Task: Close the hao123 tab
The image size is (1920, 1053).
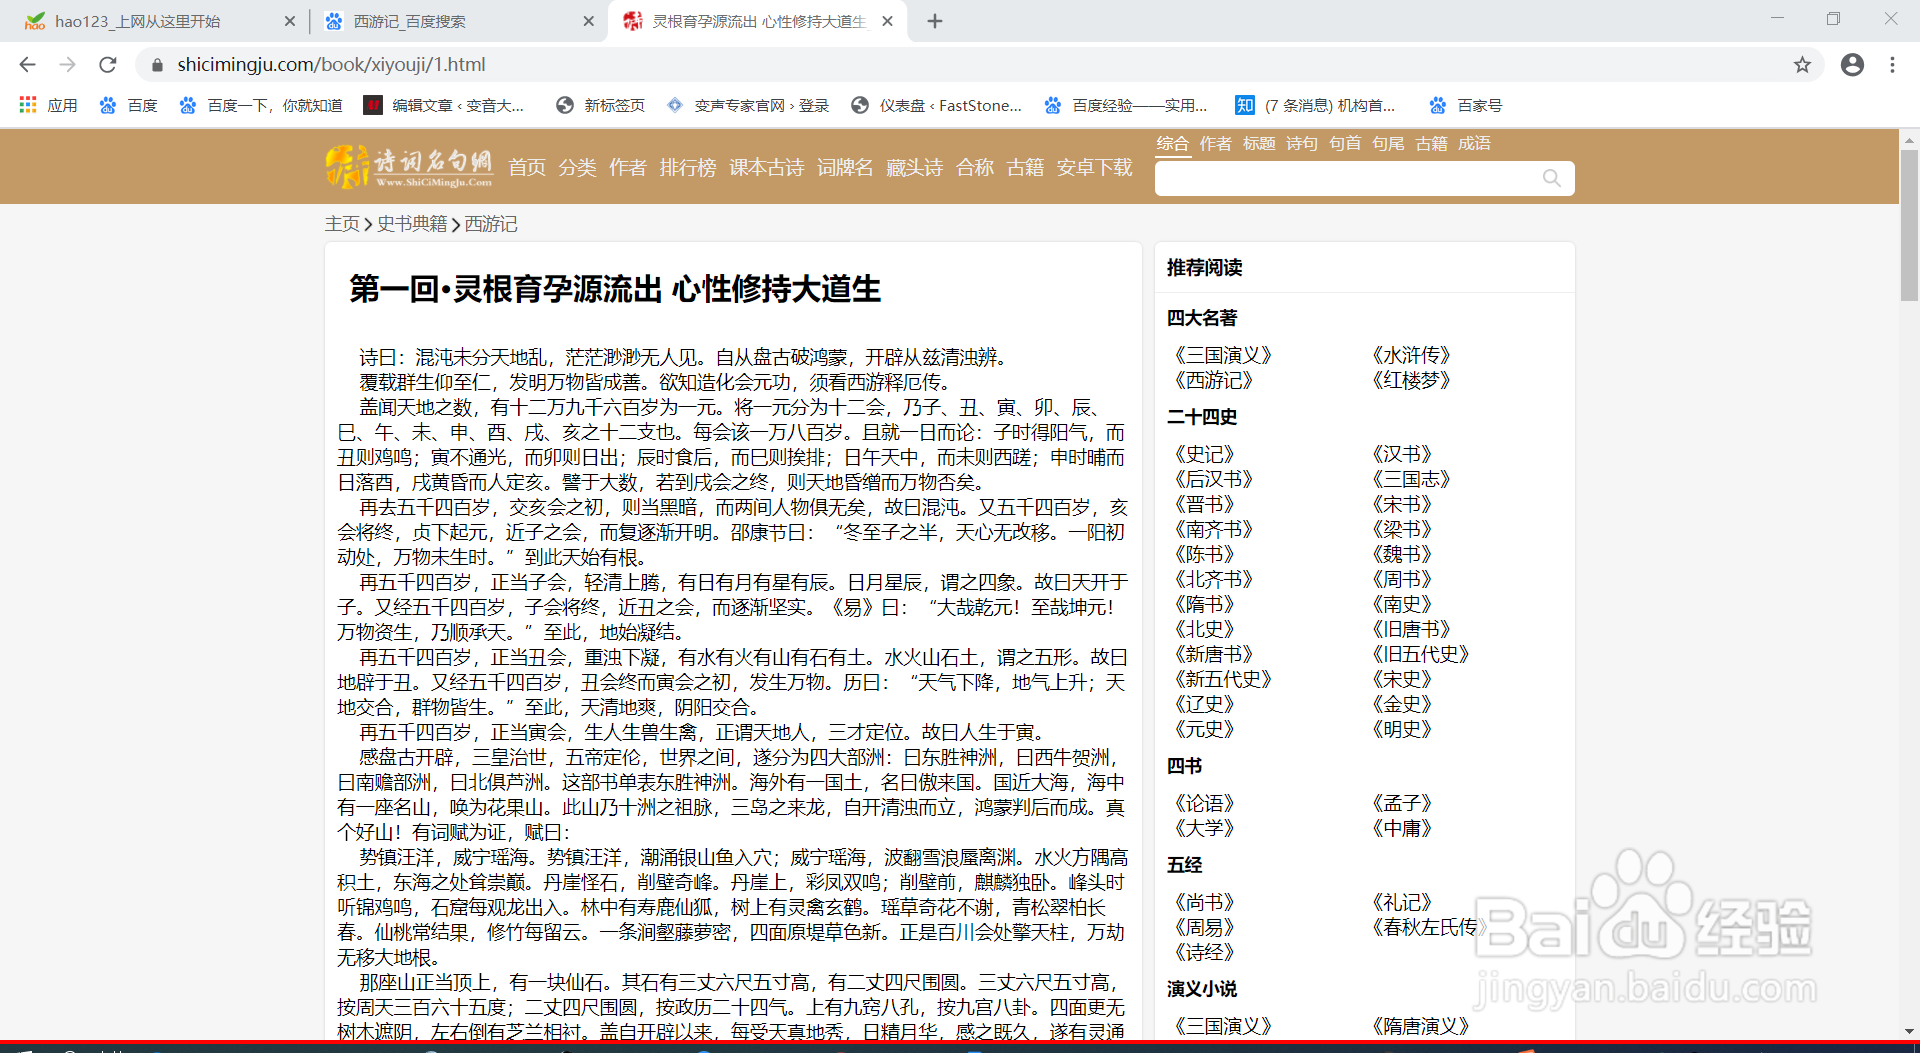Action: coord(290,21)
